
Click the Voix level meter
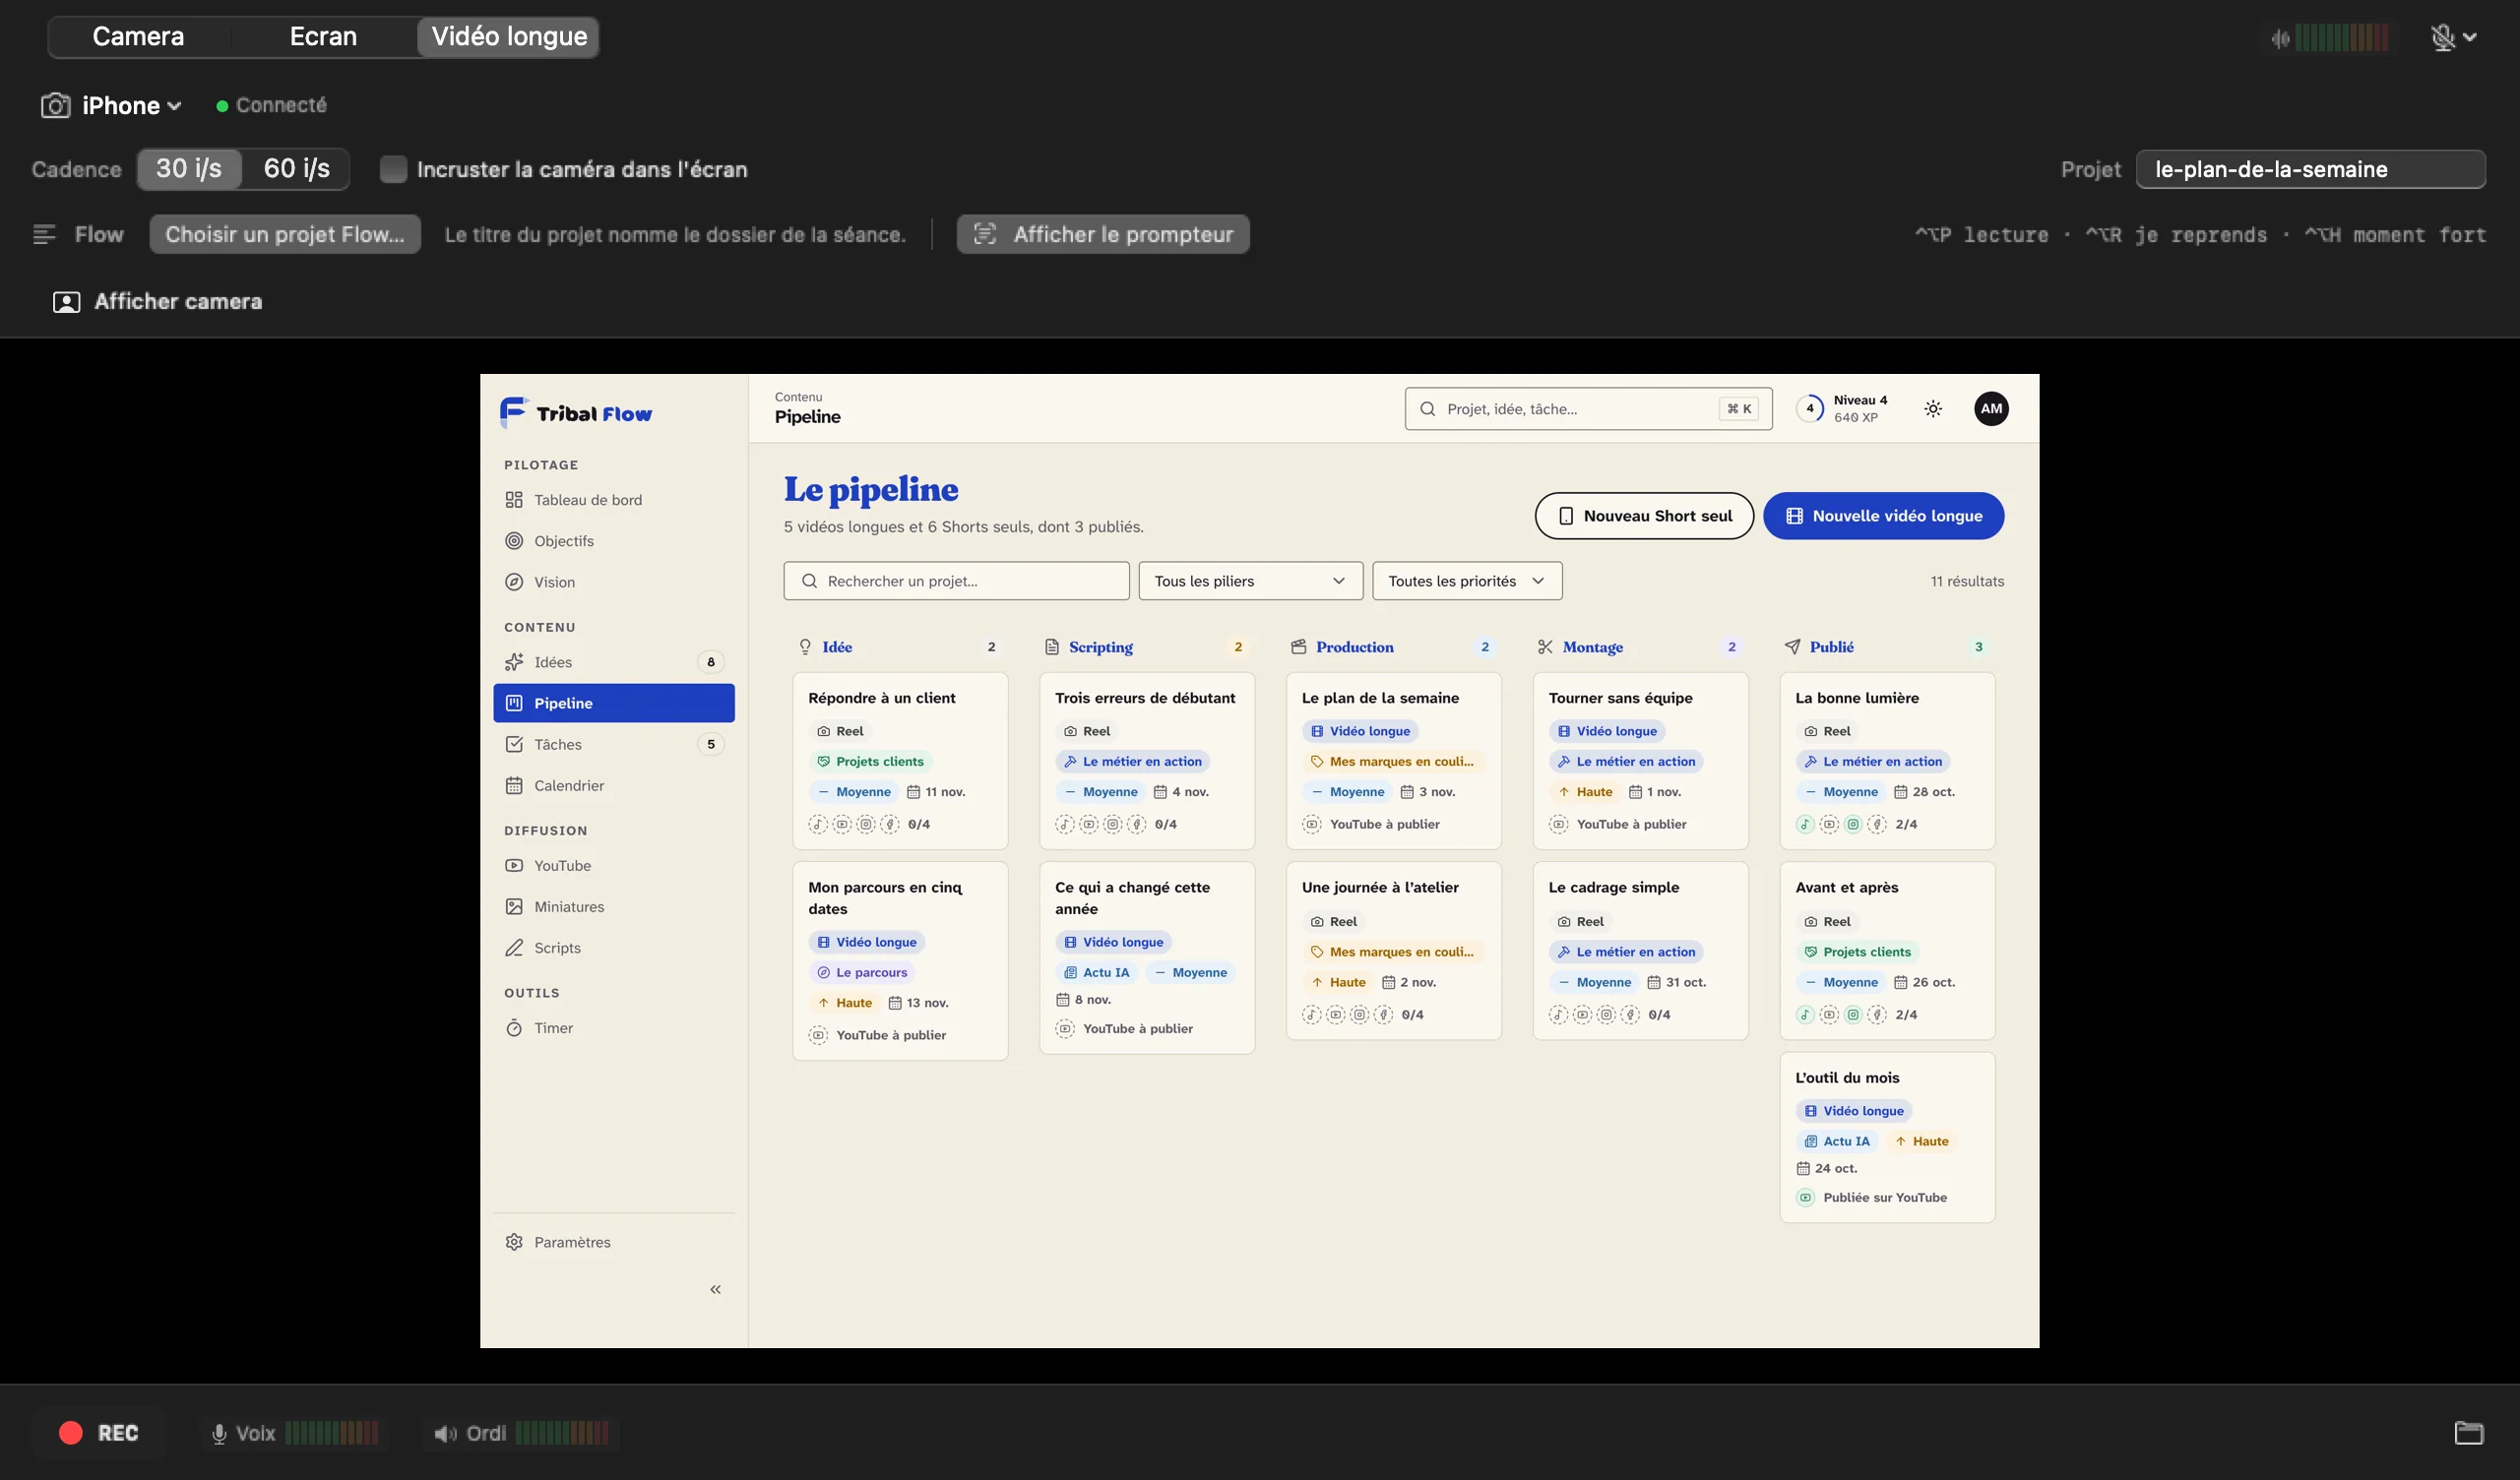click(x=332, y=1433)
